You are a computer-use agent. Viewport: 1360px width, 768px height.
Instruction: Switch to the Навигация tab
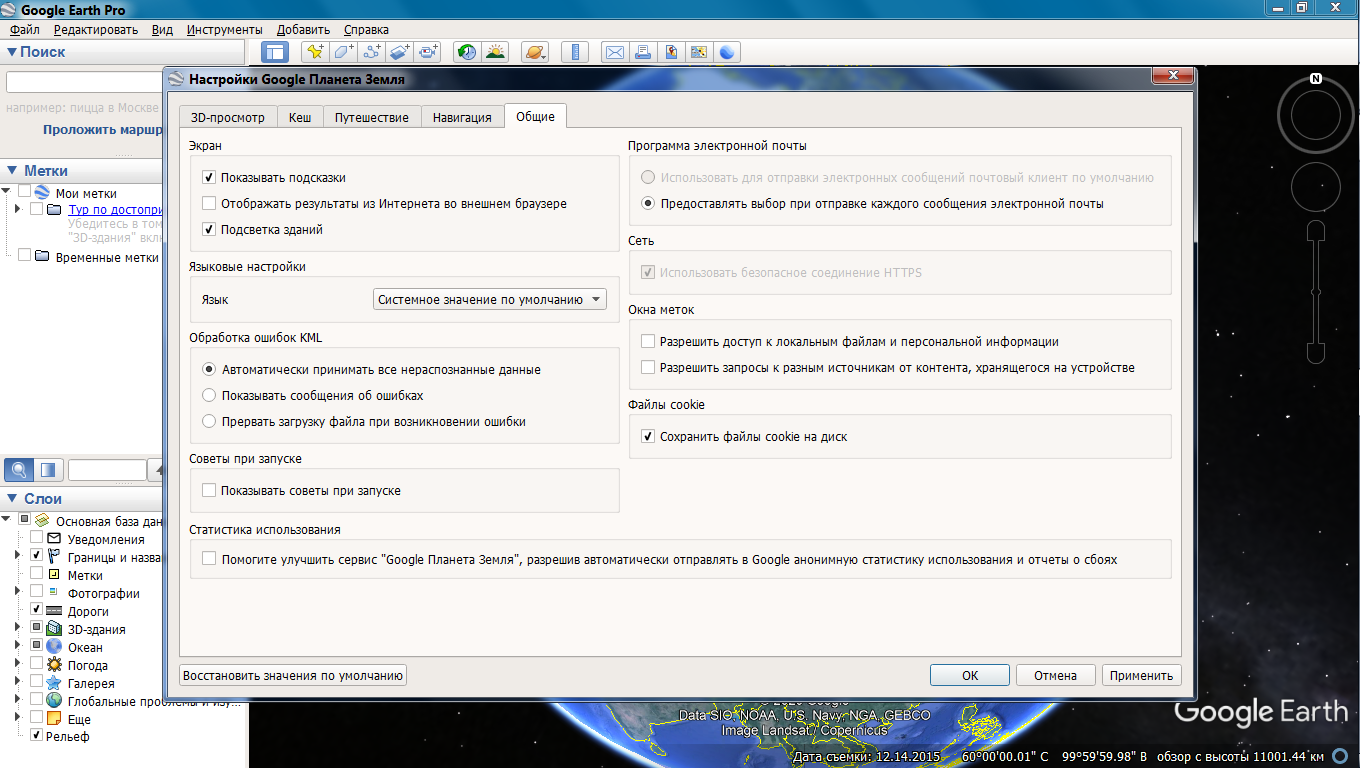[x=462, y=117]
